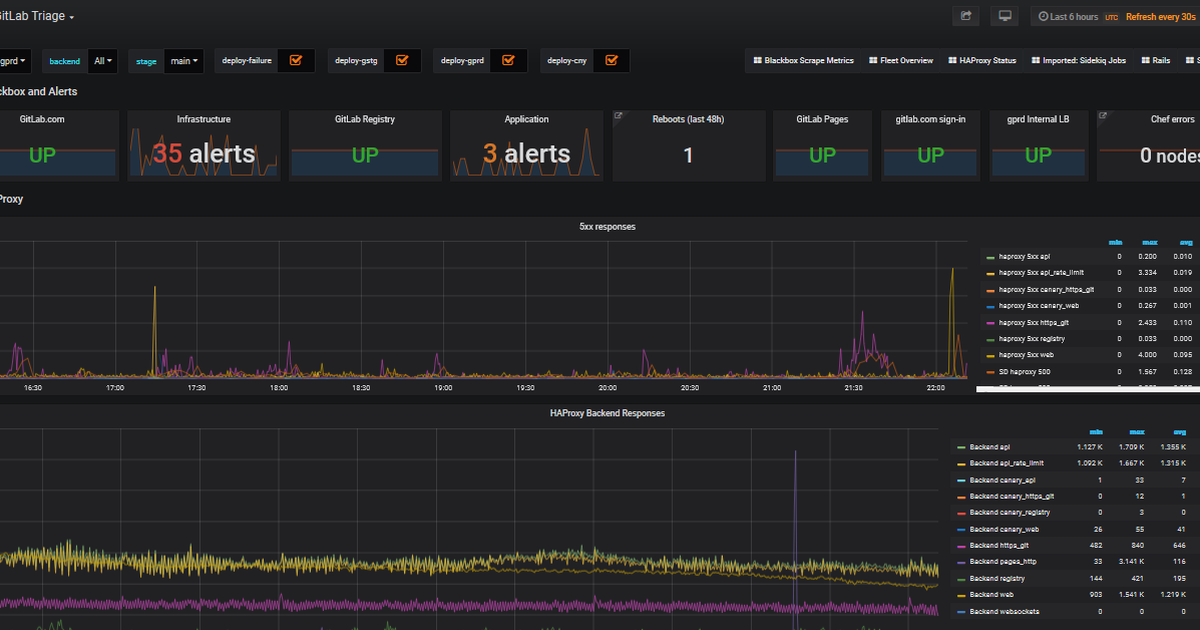Open the Application panel title menu
Image resolution: width=1200 pixels, height=630 pixels.
pos(526,119)
